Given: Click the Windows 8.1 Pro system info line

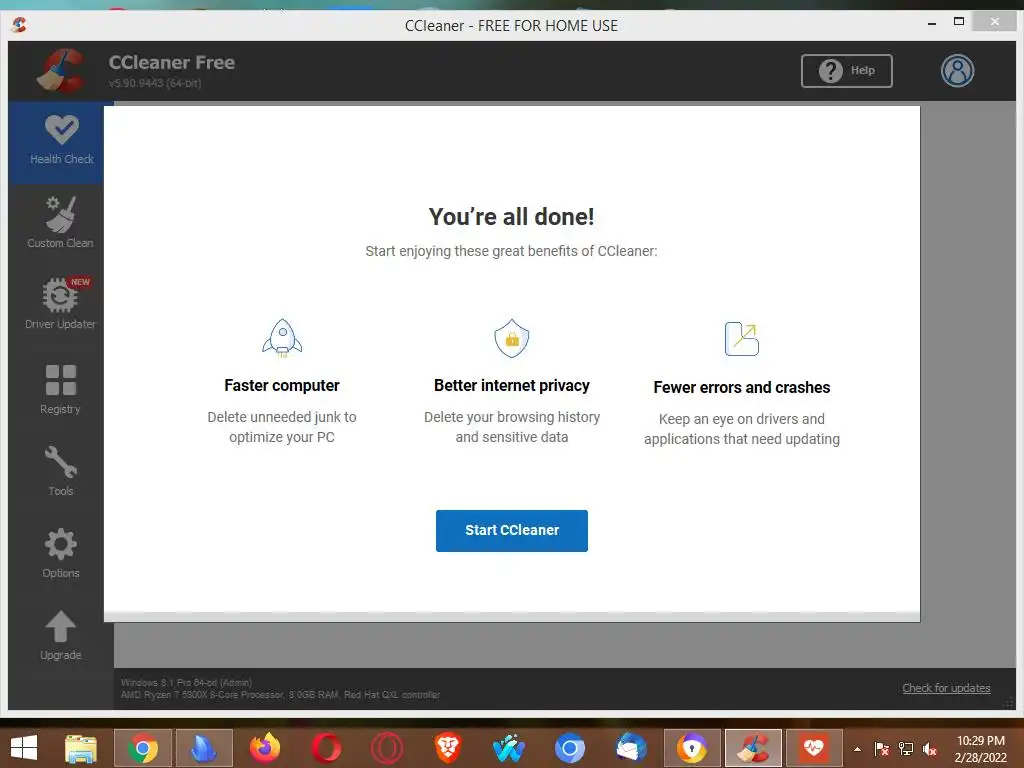Looking at the screenshot, I should tap(186, 682).
